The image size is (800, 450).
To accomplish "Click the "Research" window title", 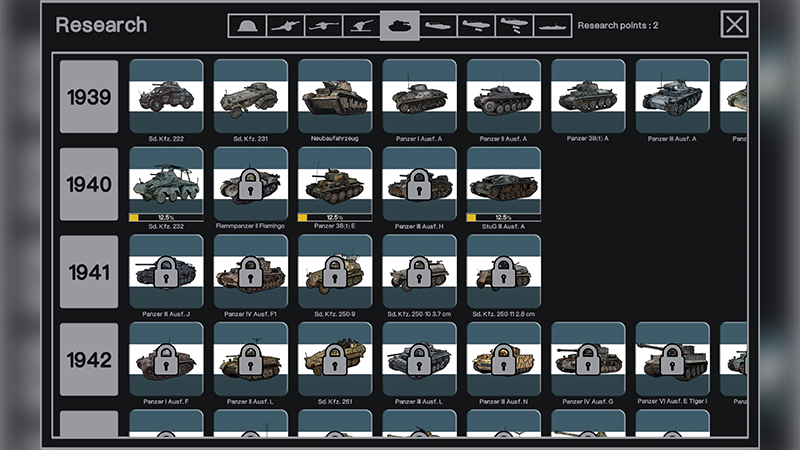I will [101, 25].
